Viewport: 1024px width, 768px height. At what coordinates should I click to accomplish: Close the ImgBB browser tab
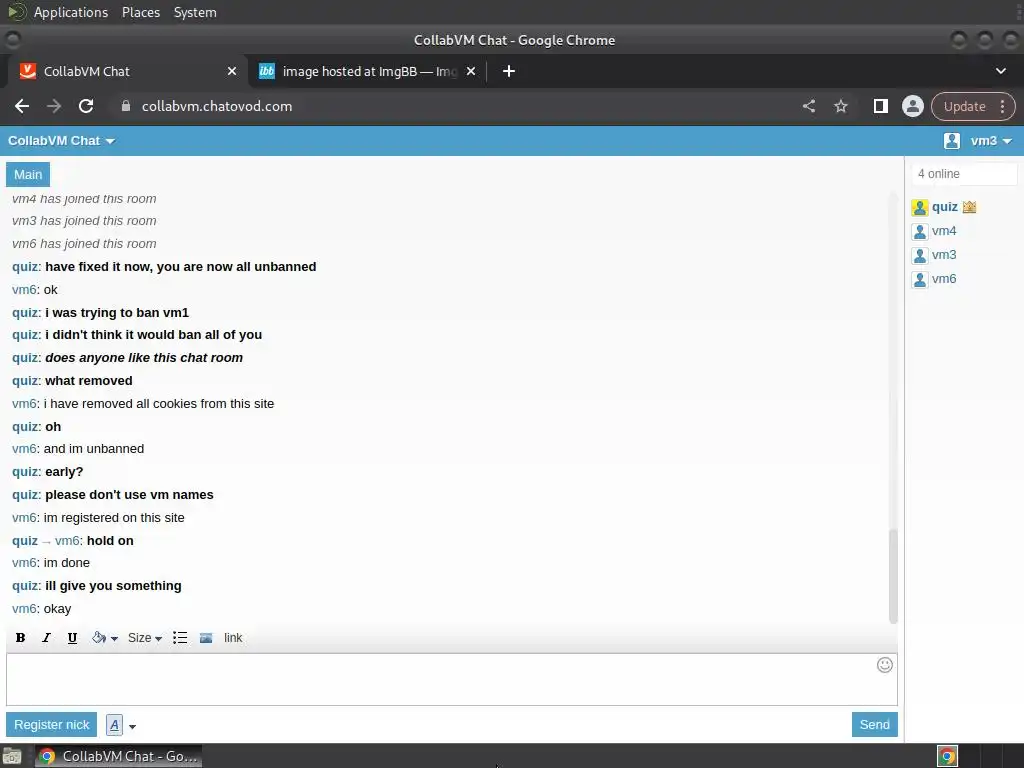[471, 71]
